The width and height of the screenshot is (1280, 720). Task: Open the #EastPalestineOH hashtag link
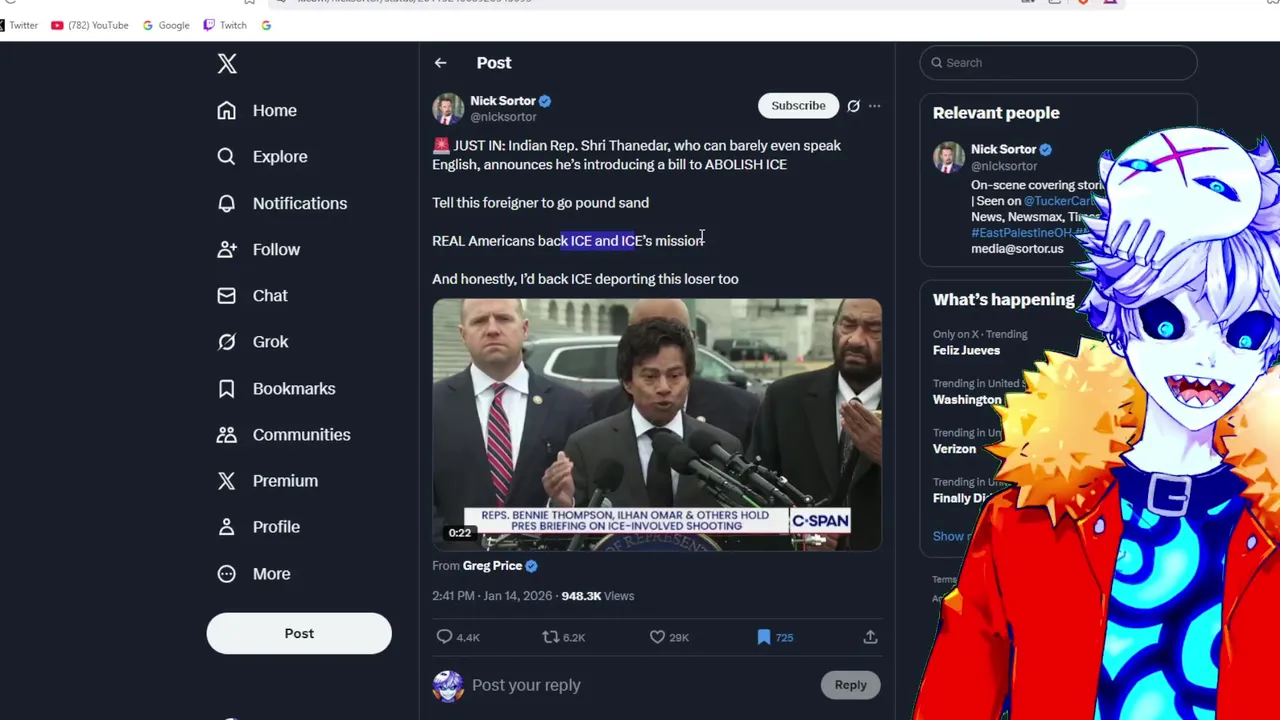point(1021,233)
